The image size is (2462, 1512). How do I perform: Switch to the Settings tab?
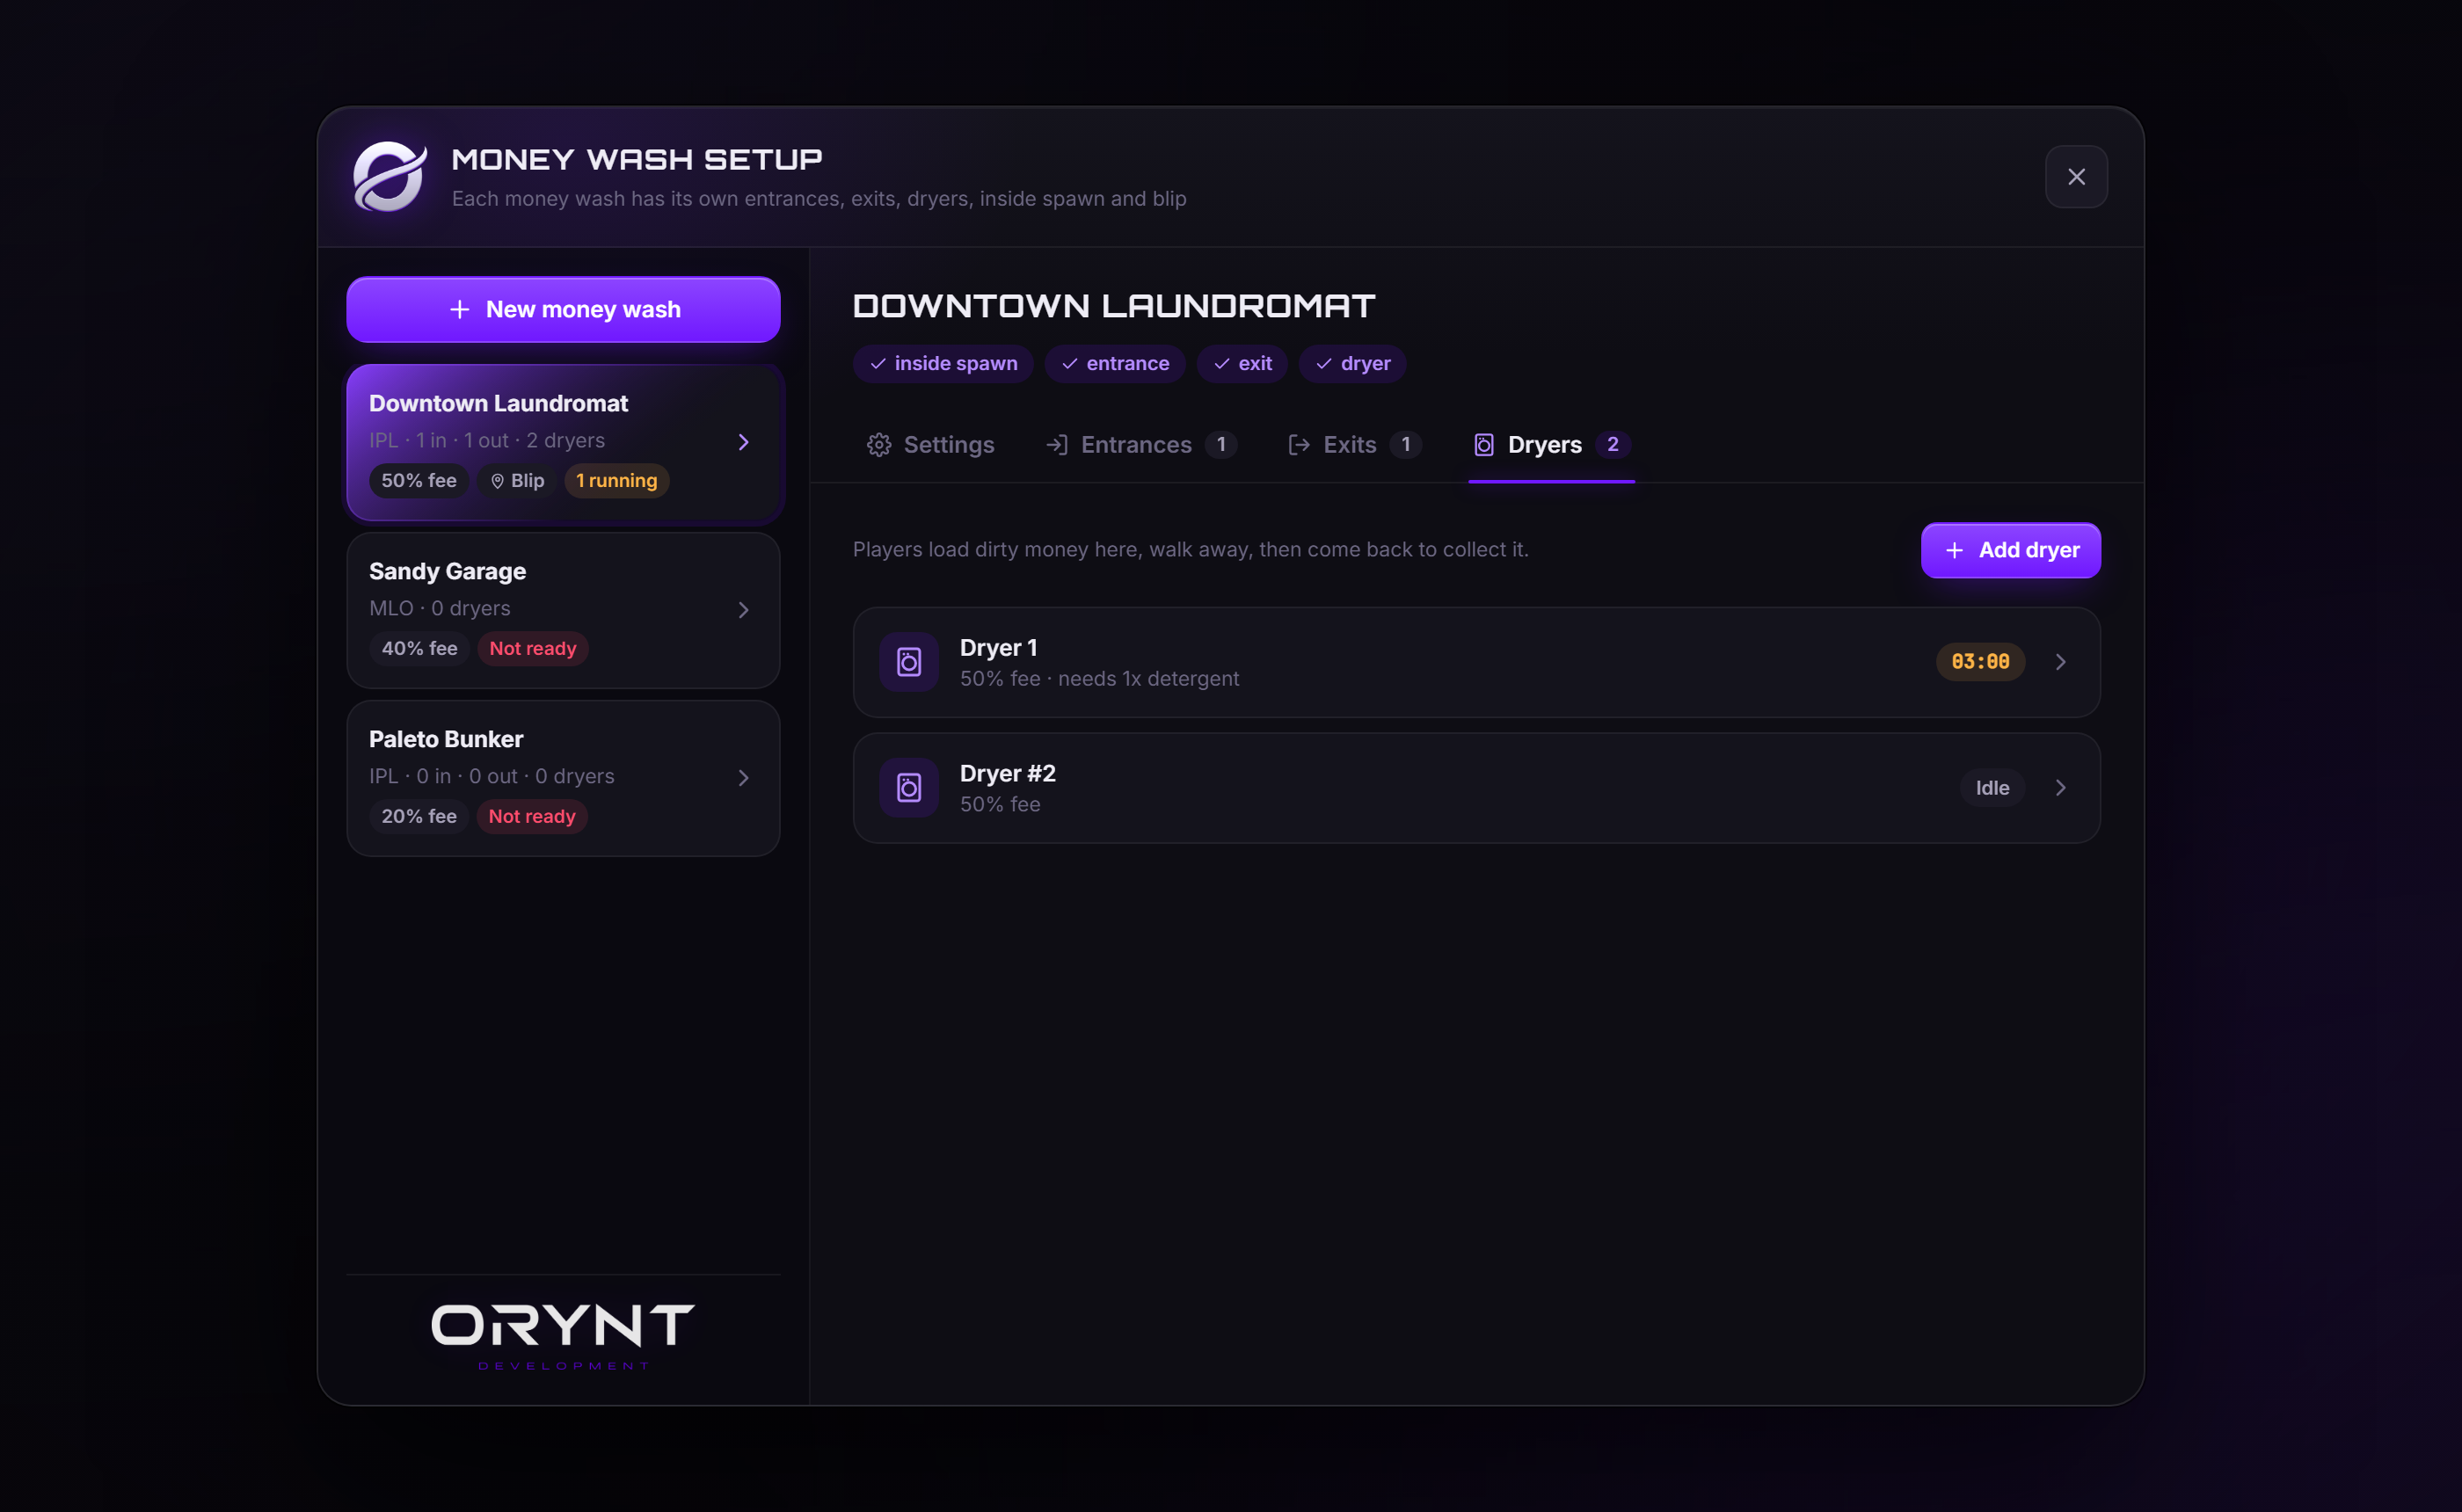pos(930,445)
